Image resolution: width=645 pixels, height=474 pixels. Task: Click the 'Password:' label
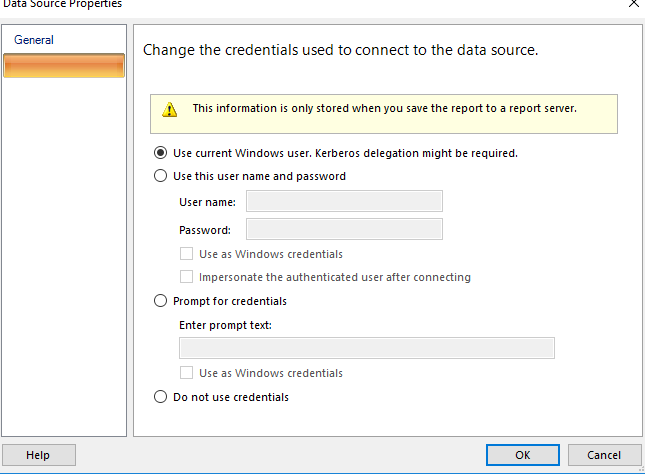coord(205,230)
